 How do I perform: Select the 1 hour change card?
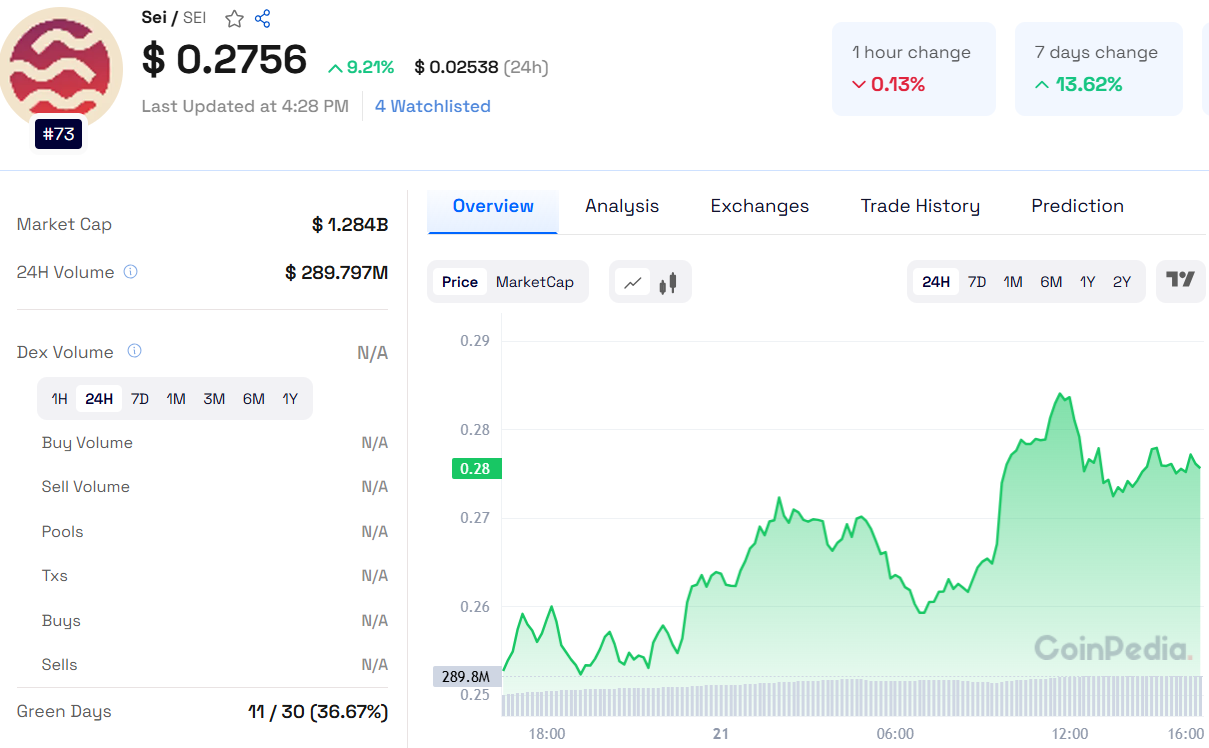coord(914,69)
